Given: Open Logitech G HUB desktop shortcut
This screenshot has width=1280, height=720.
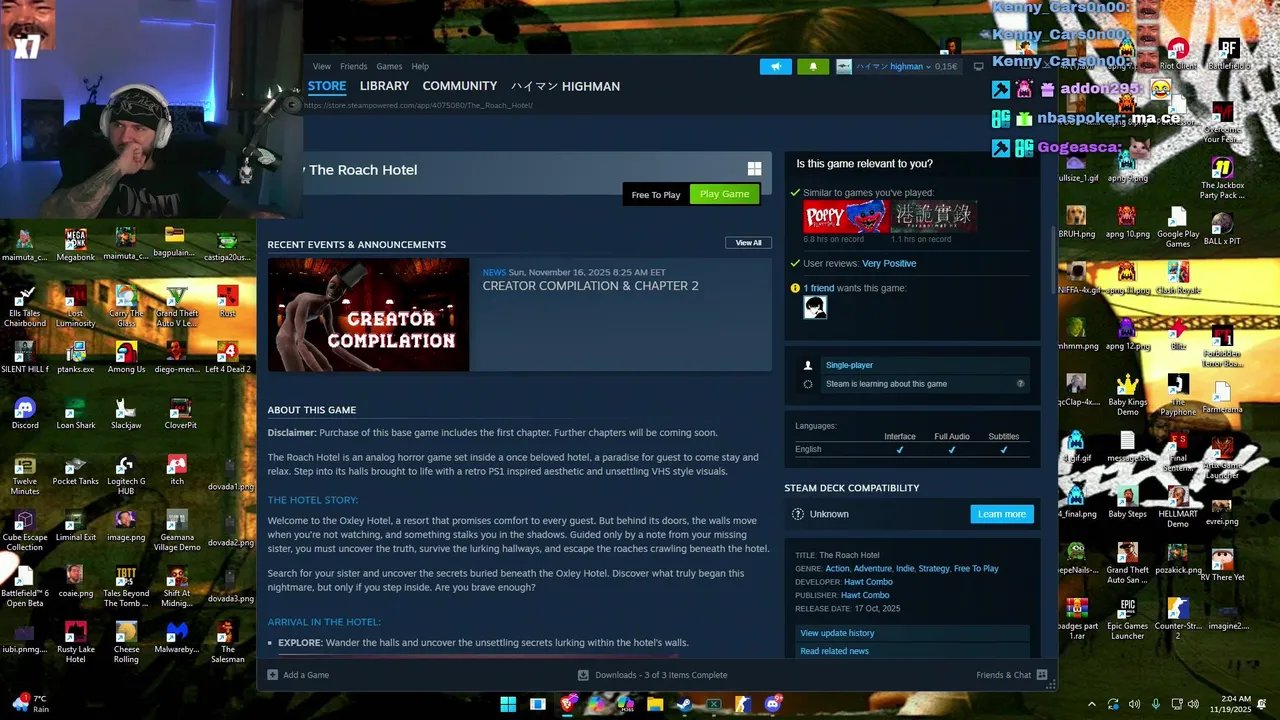Looking at the screenshot, I should tap(126, 474).
